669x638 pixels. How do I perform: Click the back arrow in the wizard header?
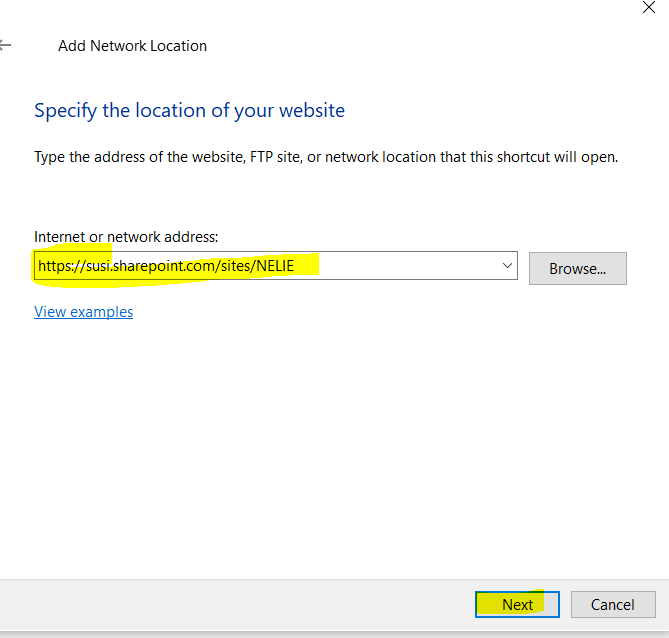(5, 46)
